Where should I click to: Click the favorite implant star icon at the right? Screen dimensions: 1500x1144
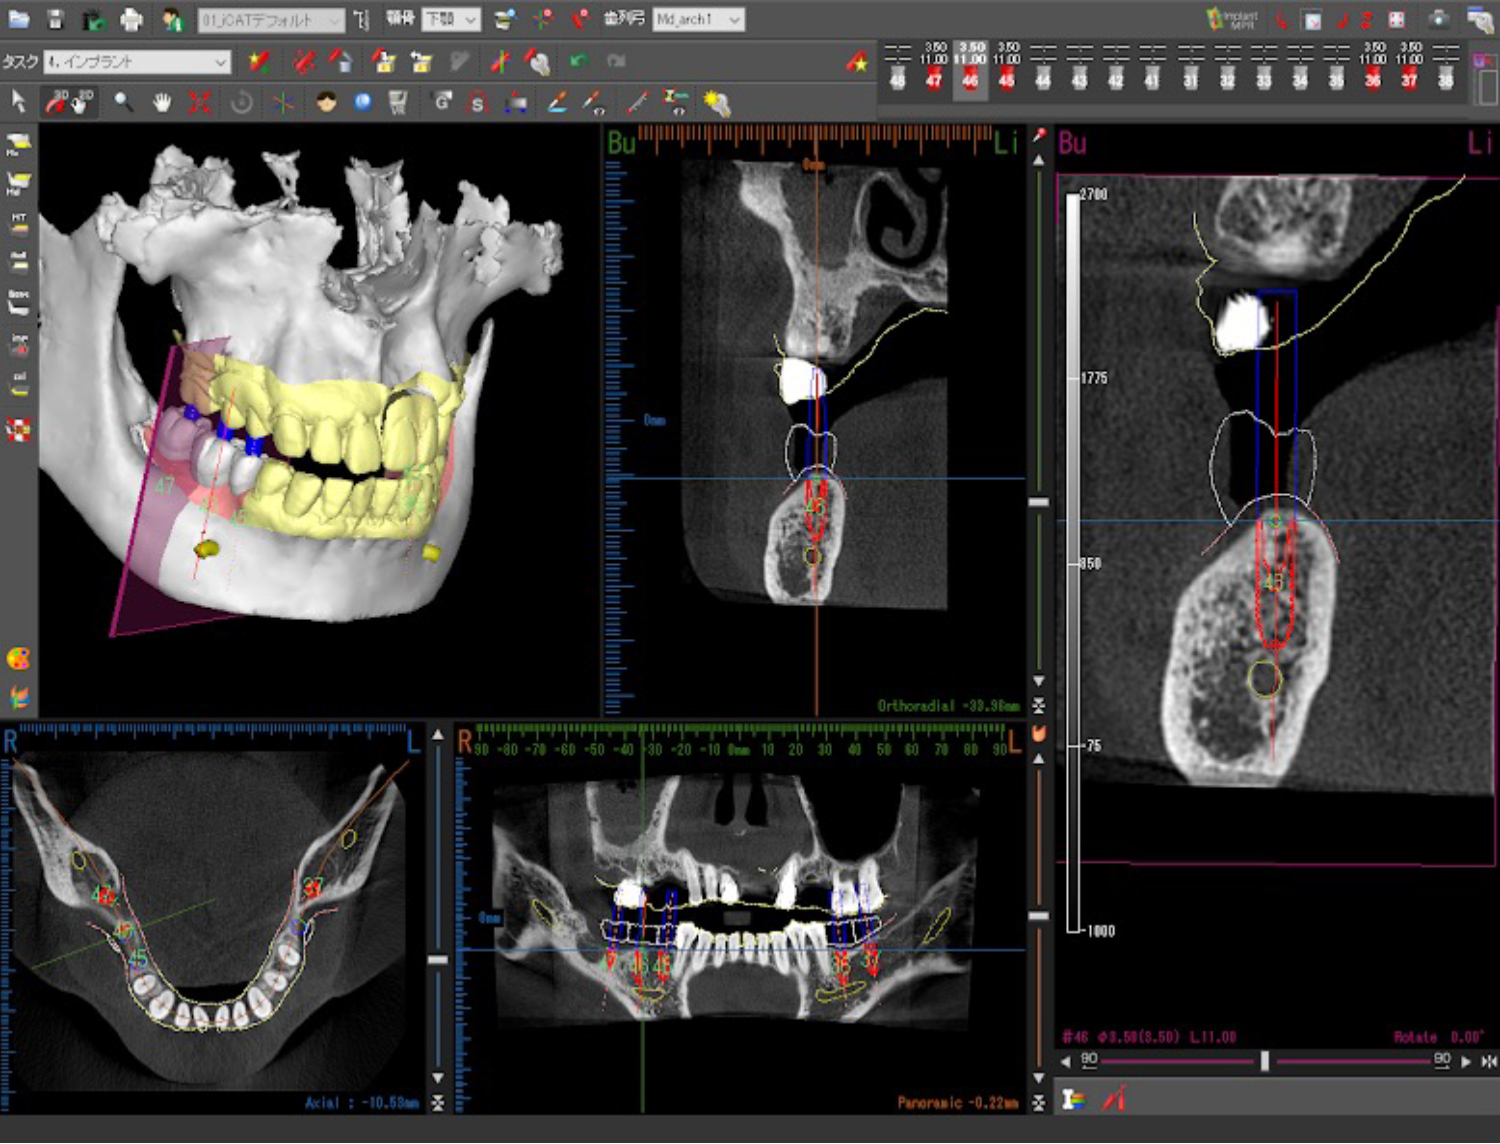click(857, 62)
